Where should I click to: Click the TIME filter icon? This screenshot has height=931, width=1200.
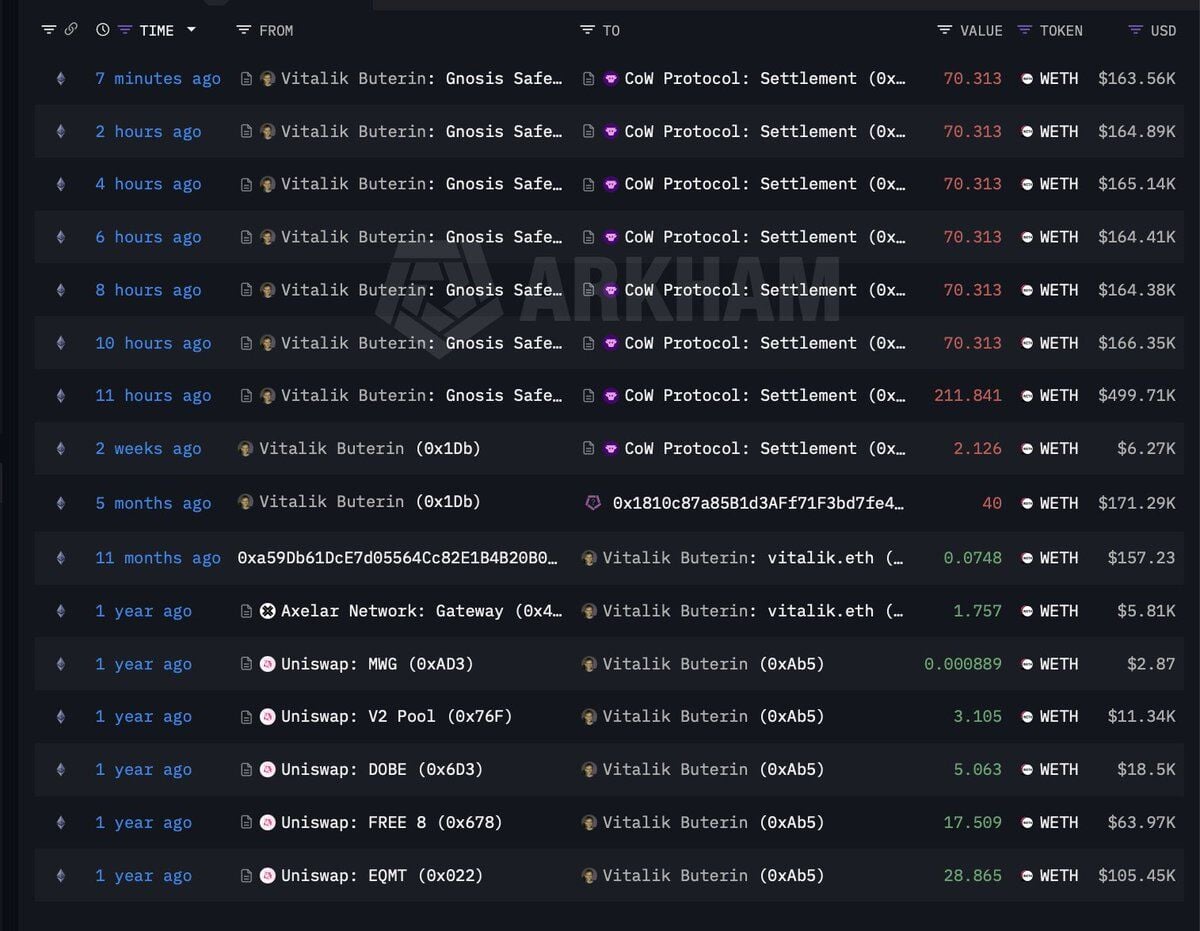coord(124,30)
